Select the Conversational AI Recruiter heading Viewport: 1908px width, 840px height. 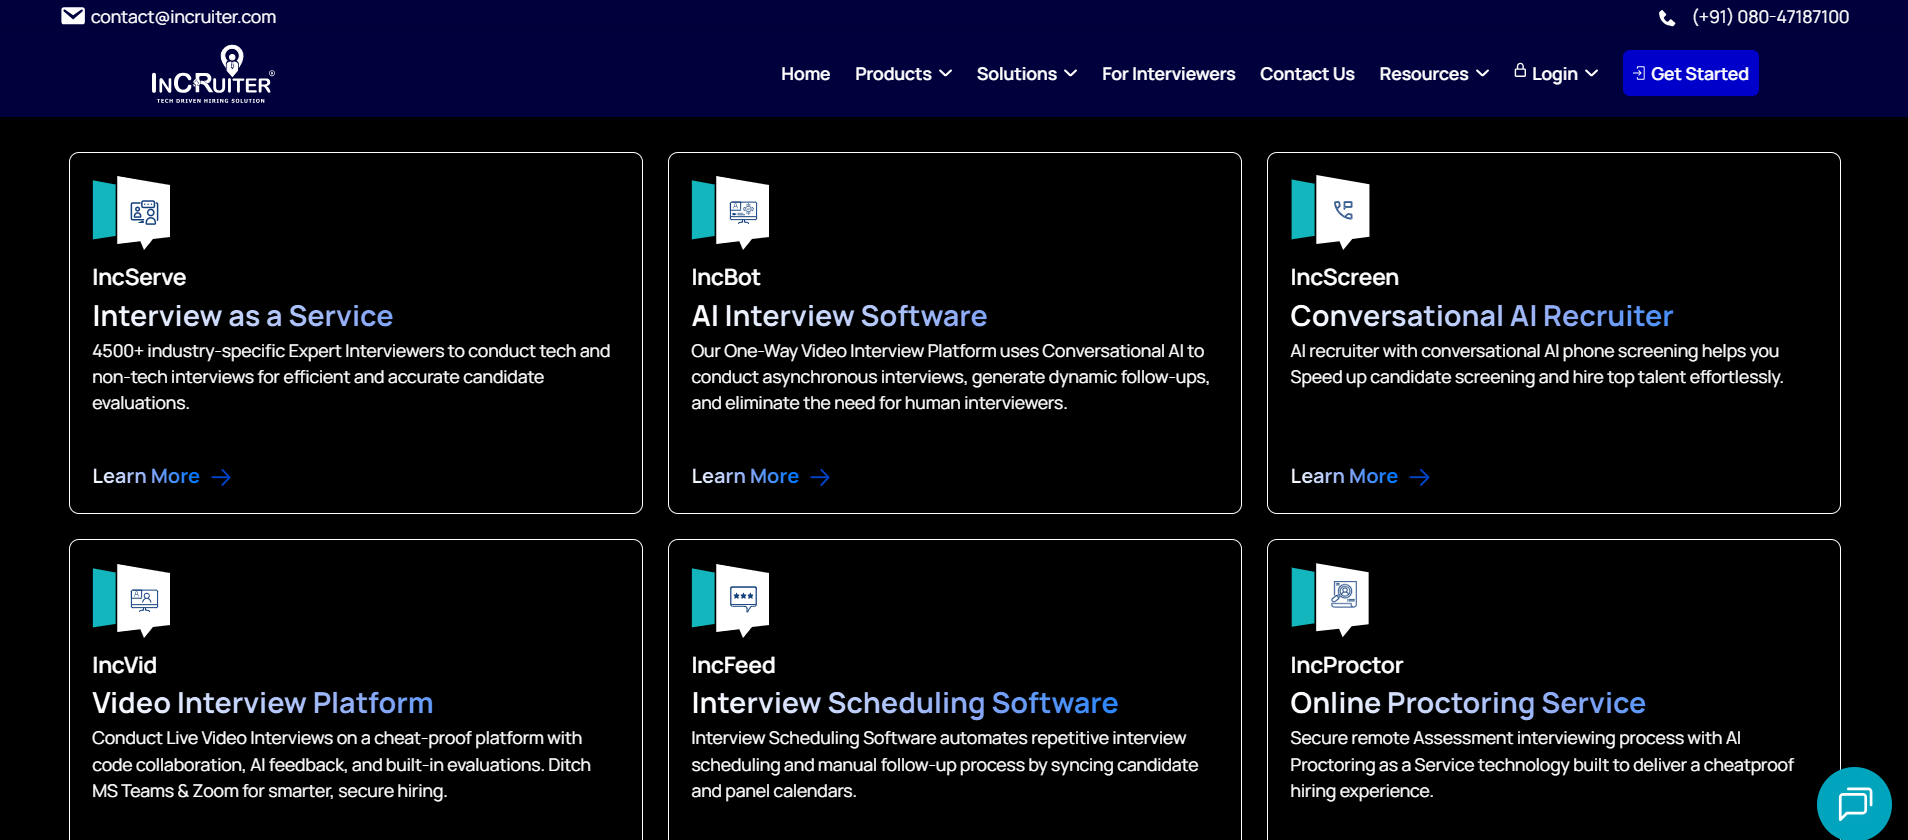pos(1481,316)
